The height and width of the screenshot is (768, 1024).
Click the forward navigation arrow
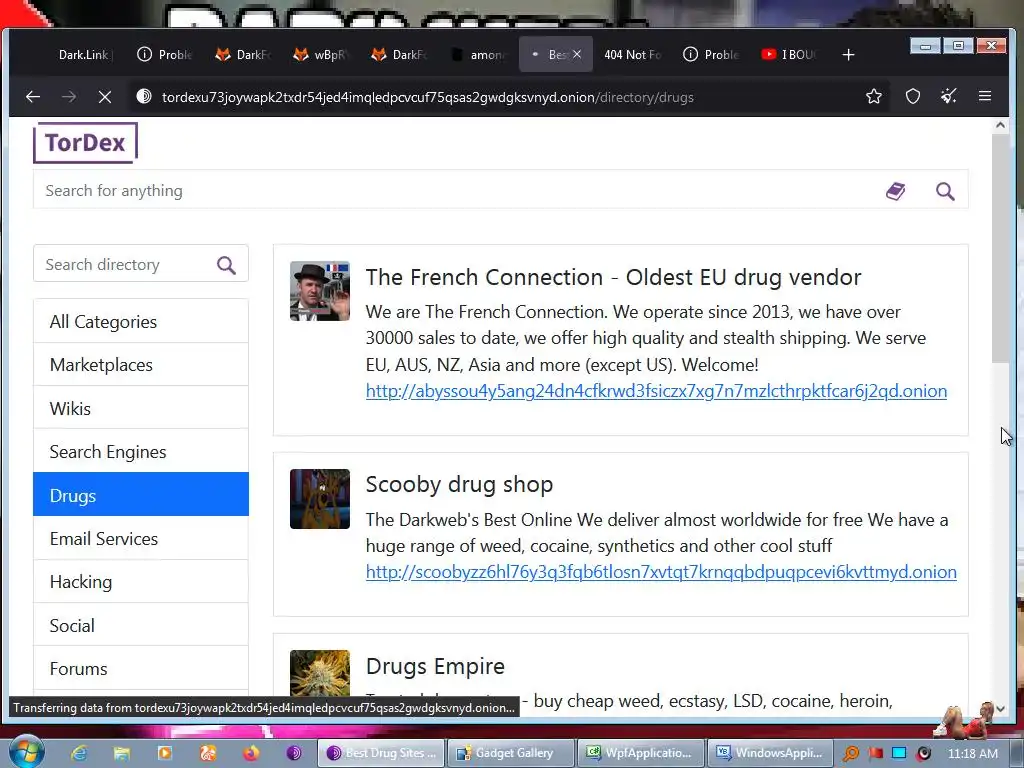(x=69, y=97)
